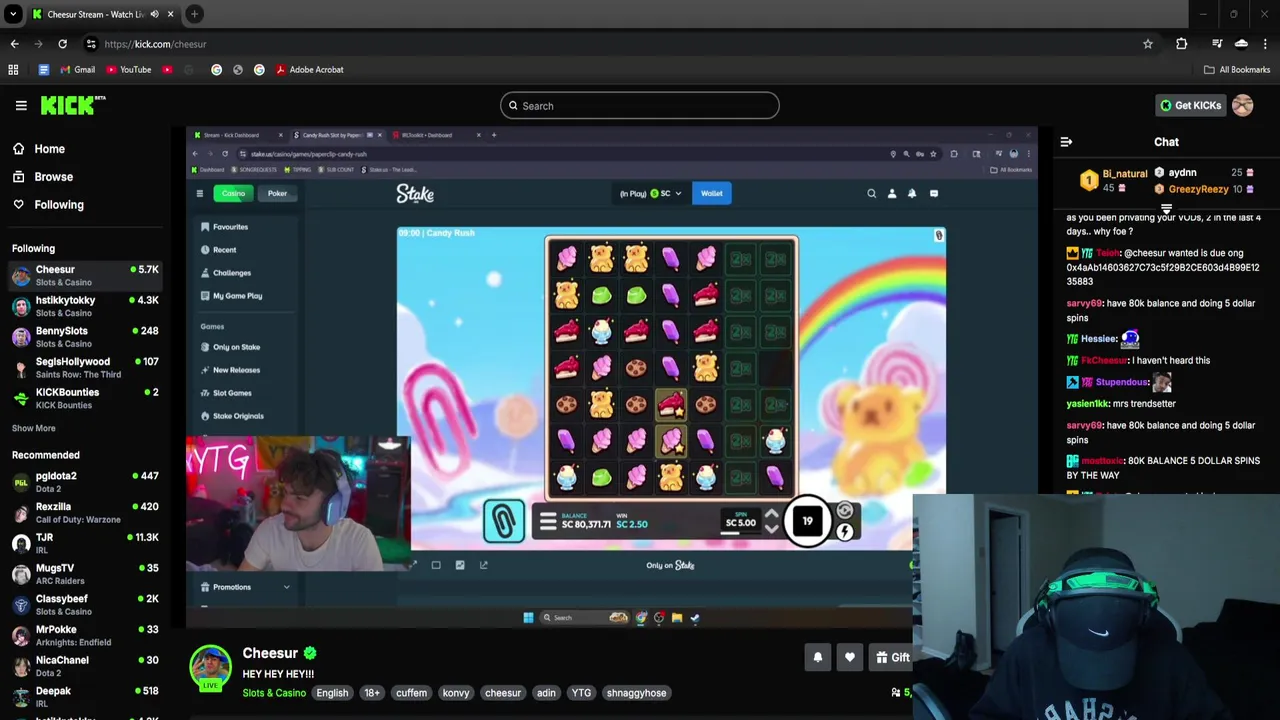The image size is (1280, 720).
Task: Click aydnn on the gift leaderboard
Action: pyautogui.click(x=1182, y=173)
